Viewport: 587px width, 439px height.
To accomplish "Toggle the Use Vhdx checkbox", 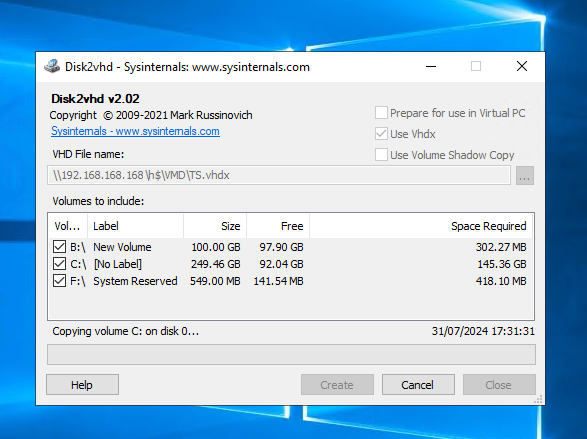I will click(381, 134).
